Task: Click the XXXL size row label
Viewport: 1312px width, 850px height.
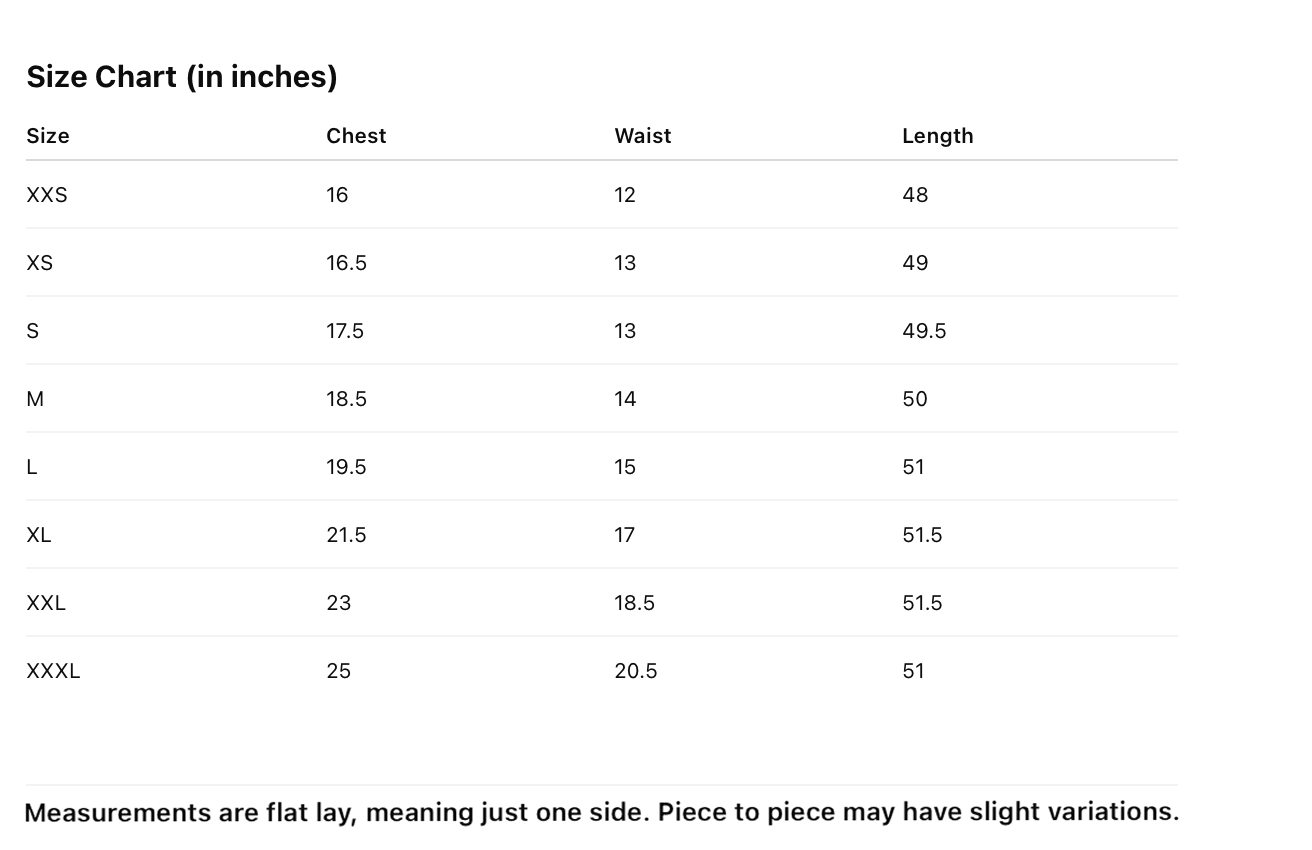Action: (53, 671)
